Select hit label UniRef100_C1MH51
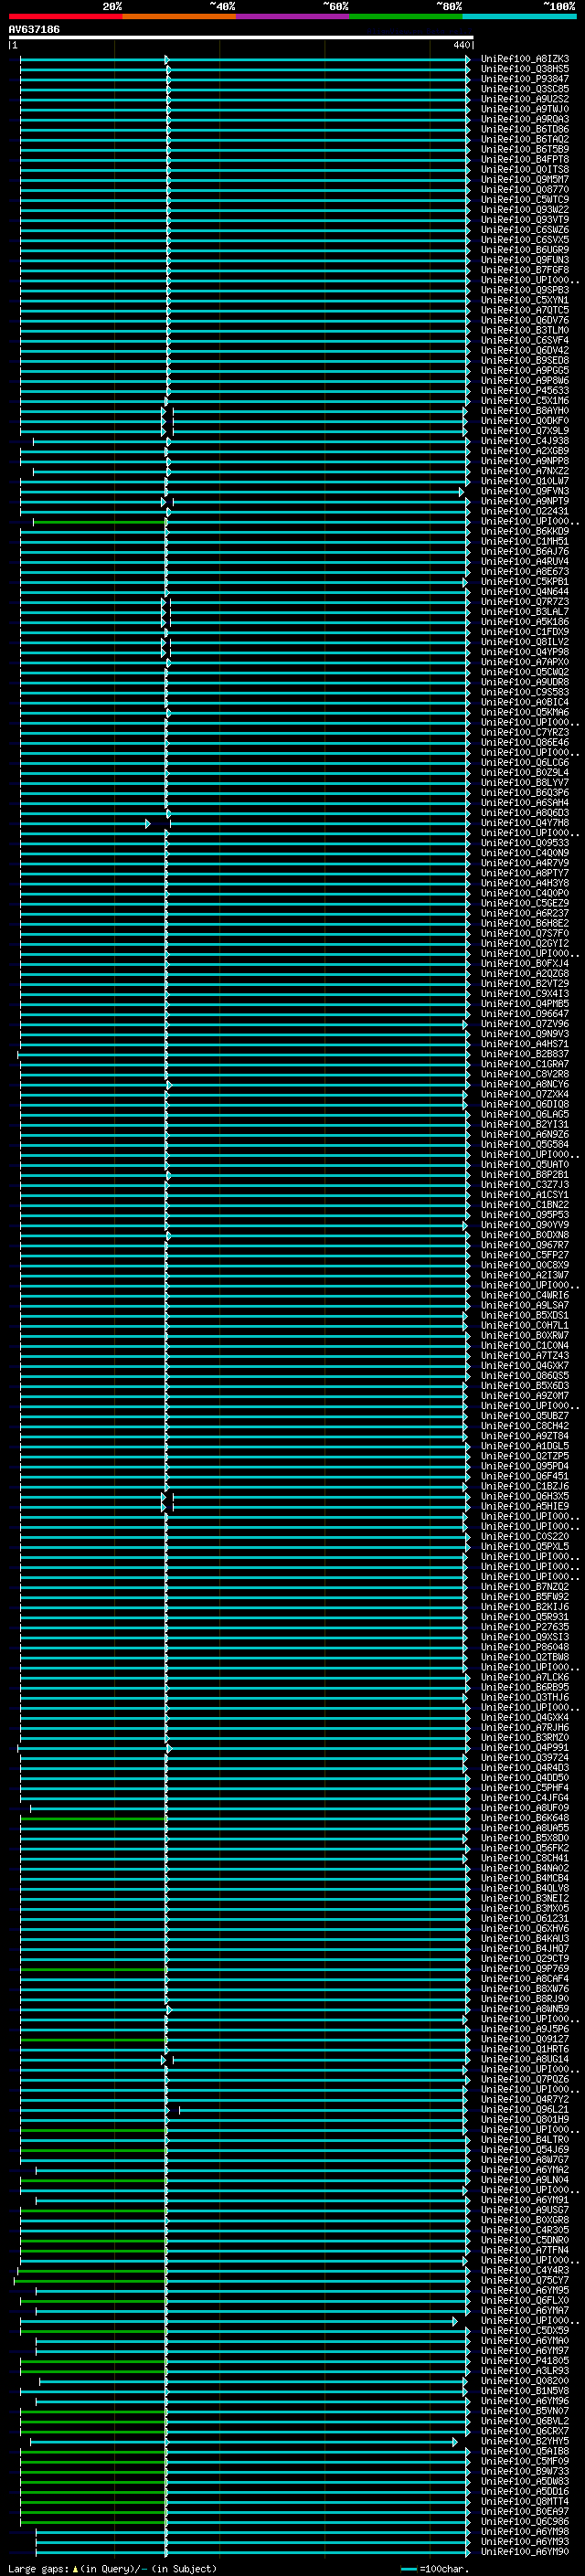 (525, 541)
